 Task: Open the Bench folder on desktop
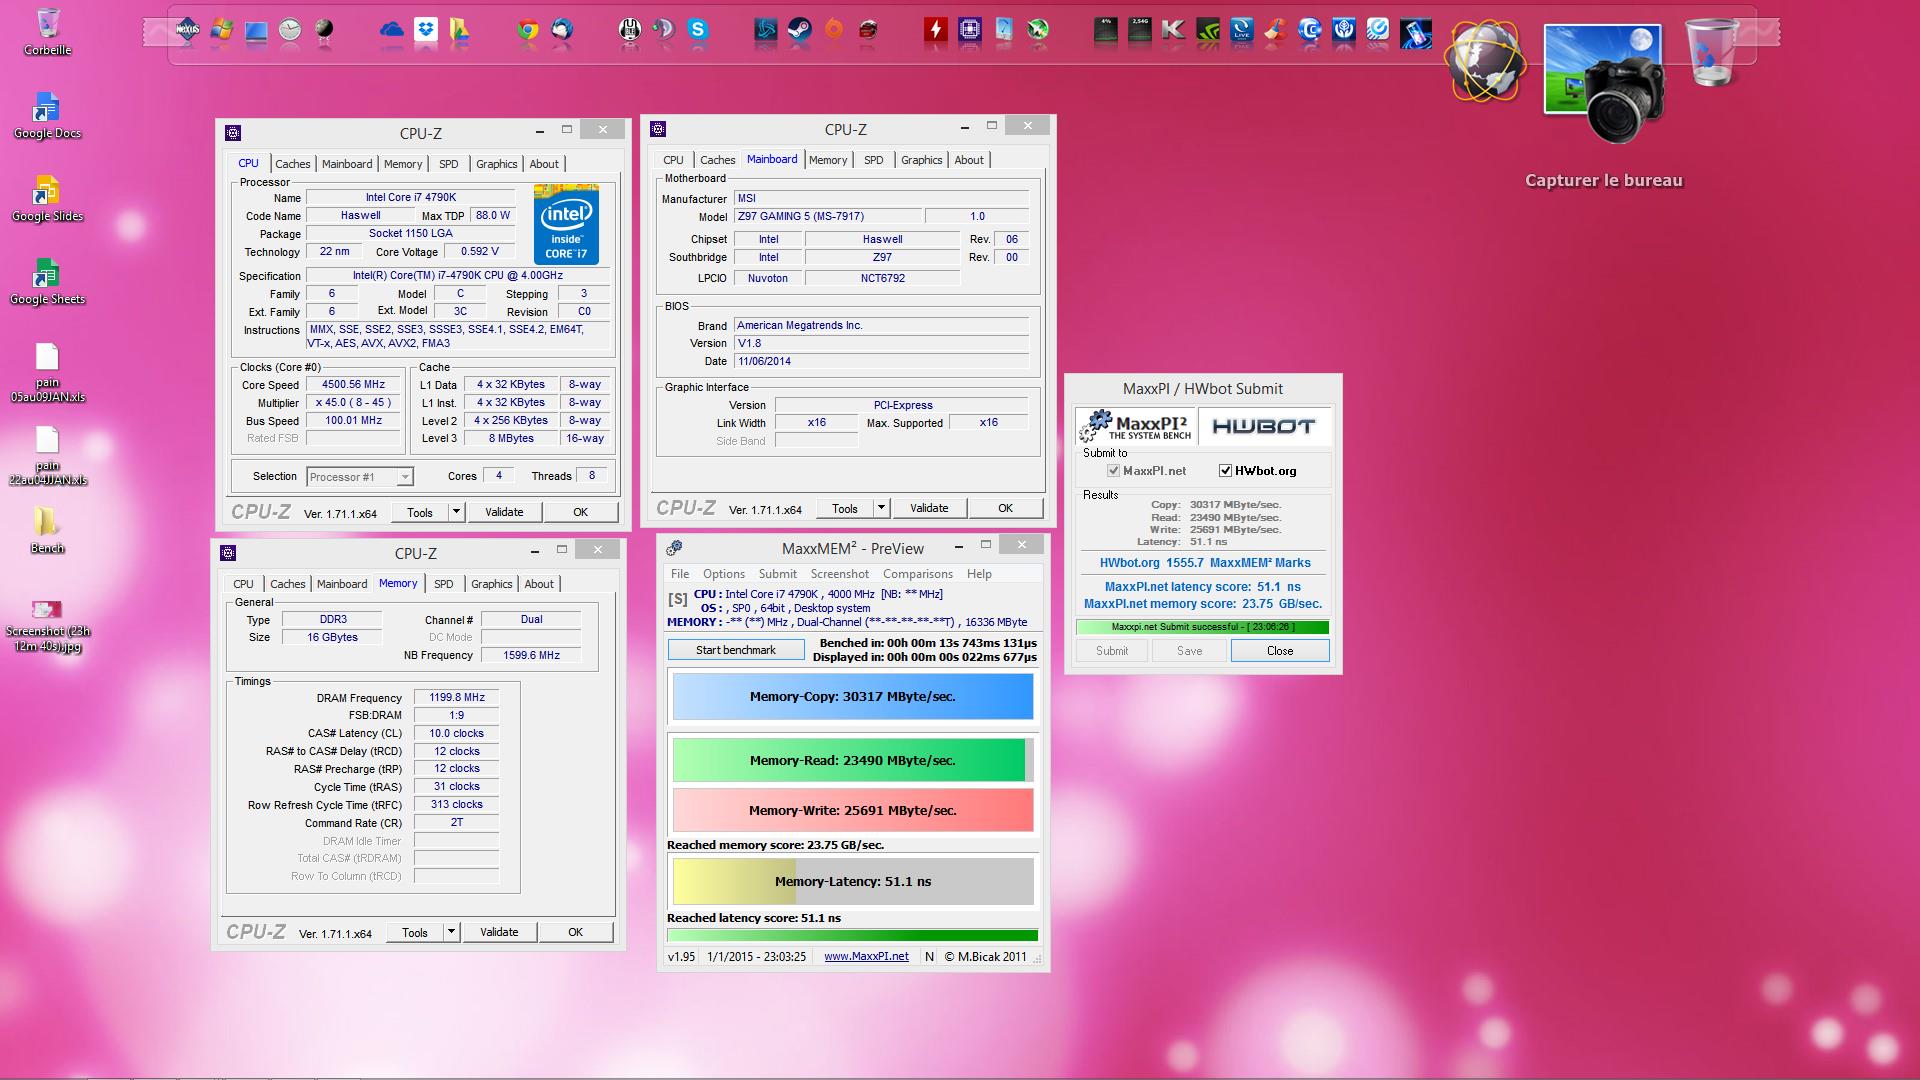point(47,530)
